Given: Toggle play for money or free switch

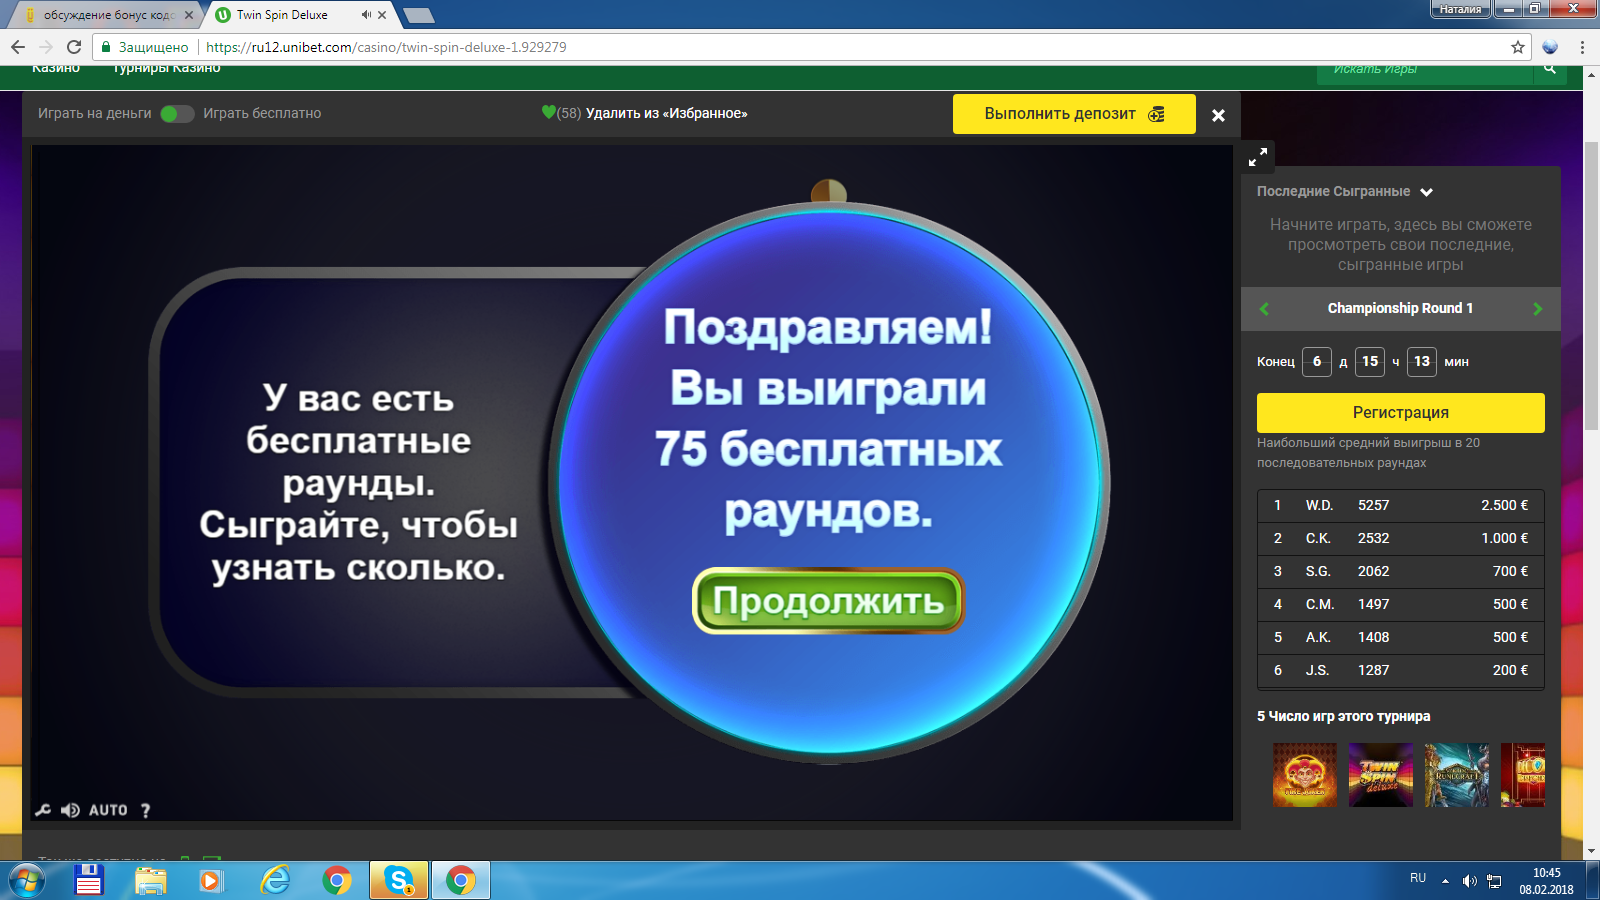Looking at the screenshot, I should point(177,114).
